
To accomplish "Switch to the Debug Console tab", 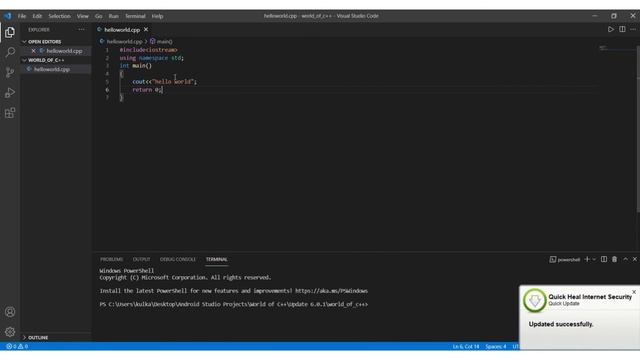I will point(178,260).
